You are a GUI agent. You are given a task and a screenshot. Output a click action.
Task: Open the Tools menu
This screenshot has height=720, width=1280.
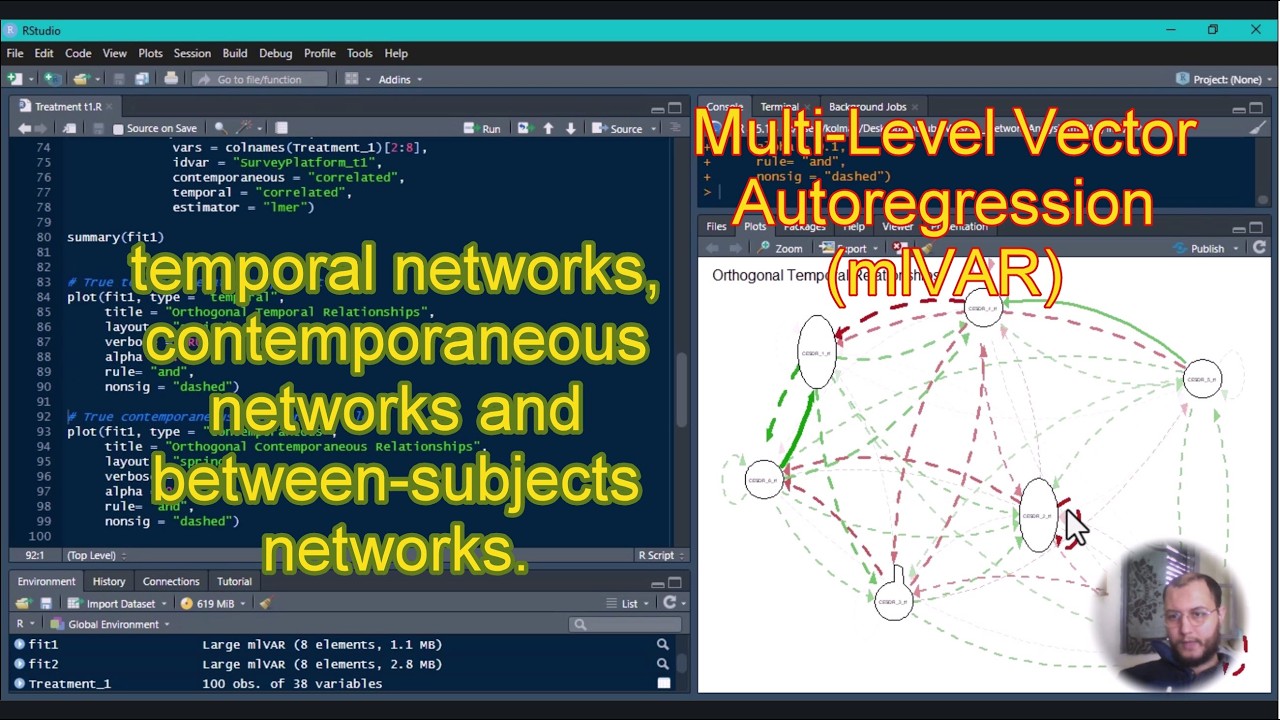click(x=359, y=53)
